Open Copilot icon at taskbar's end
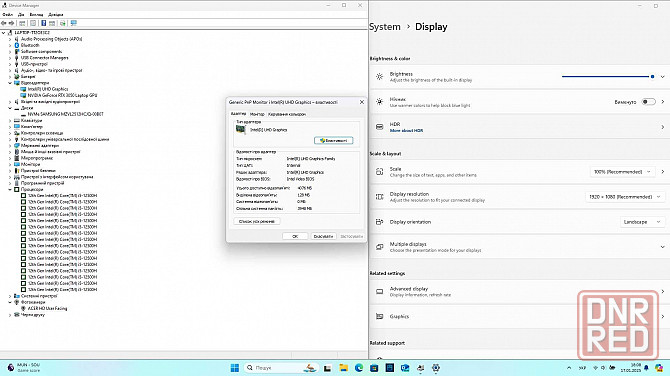Image resolution: width=670 pixels, height=376 pixels. tap(659, 368)
